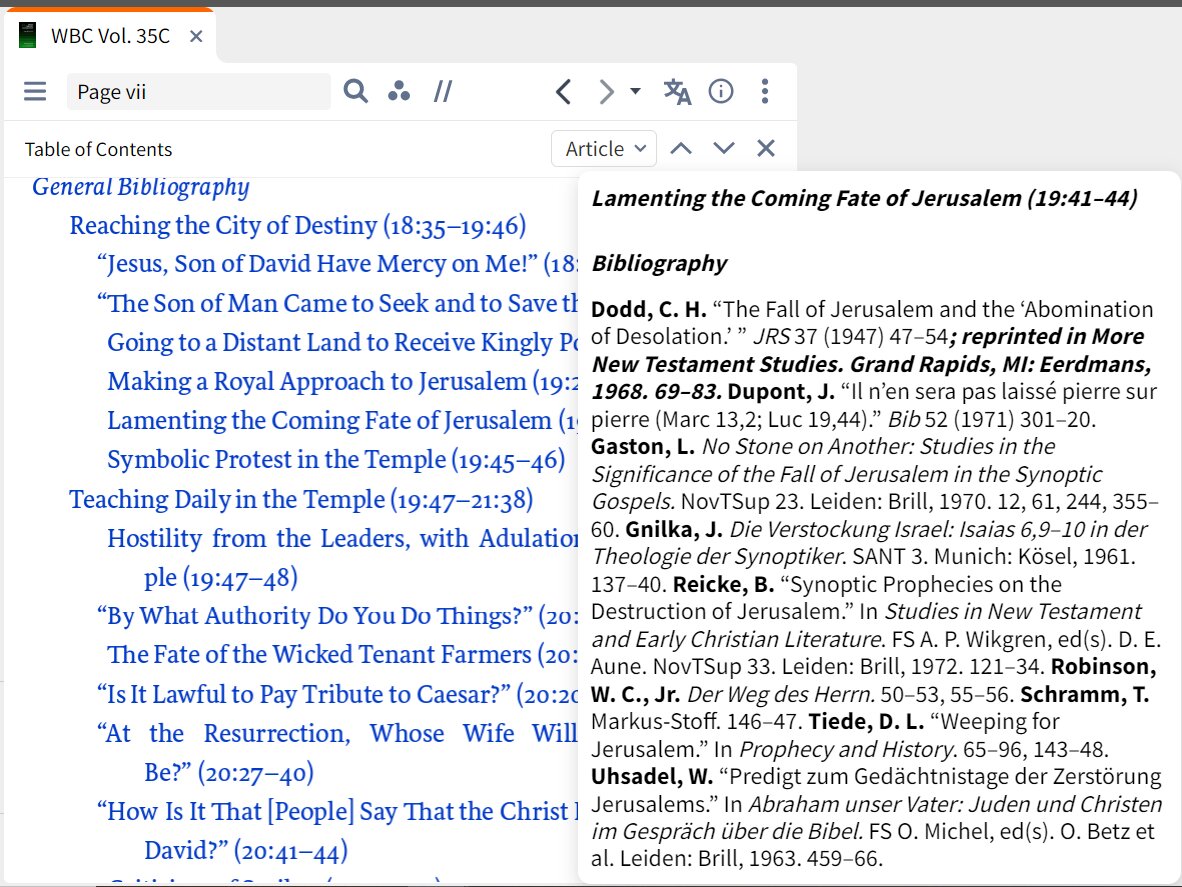
Task: Open Reaching the City of Destiny section
Action: pyautogui.click(x=298, y=225)
